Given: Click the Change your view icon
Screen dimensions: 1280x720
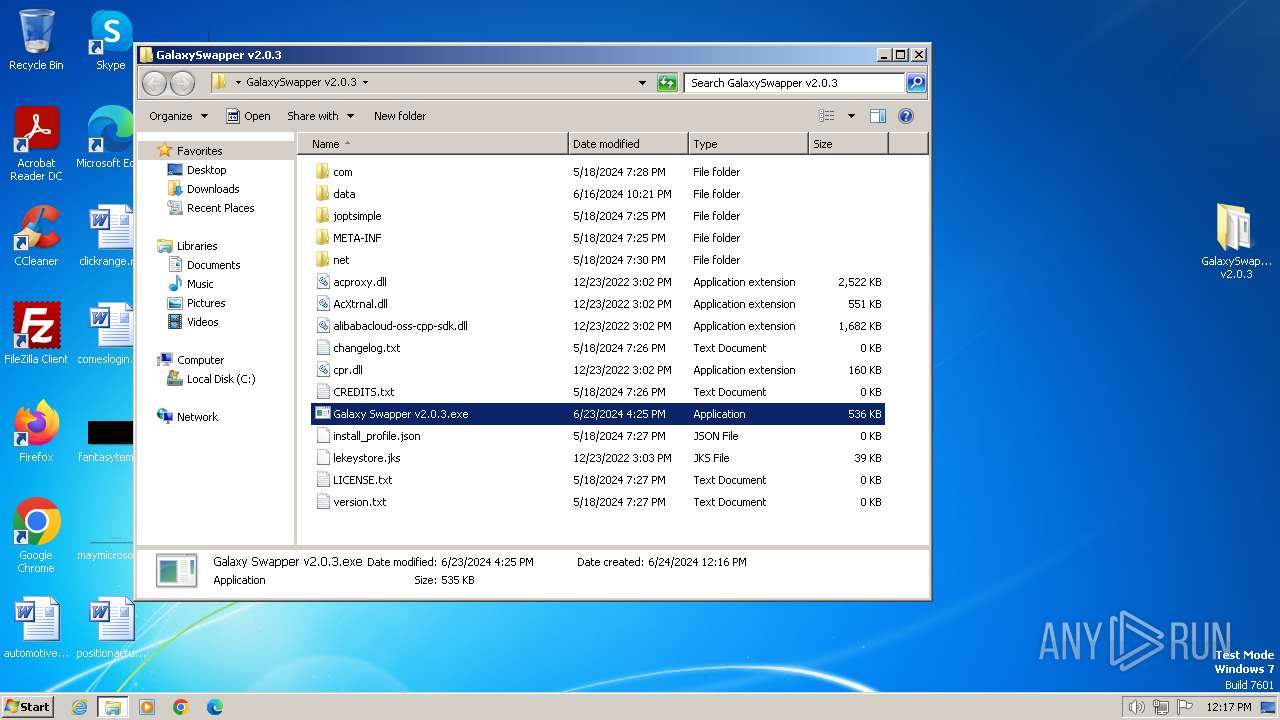Looking at the screenshot, I should [x=826, y=116].
